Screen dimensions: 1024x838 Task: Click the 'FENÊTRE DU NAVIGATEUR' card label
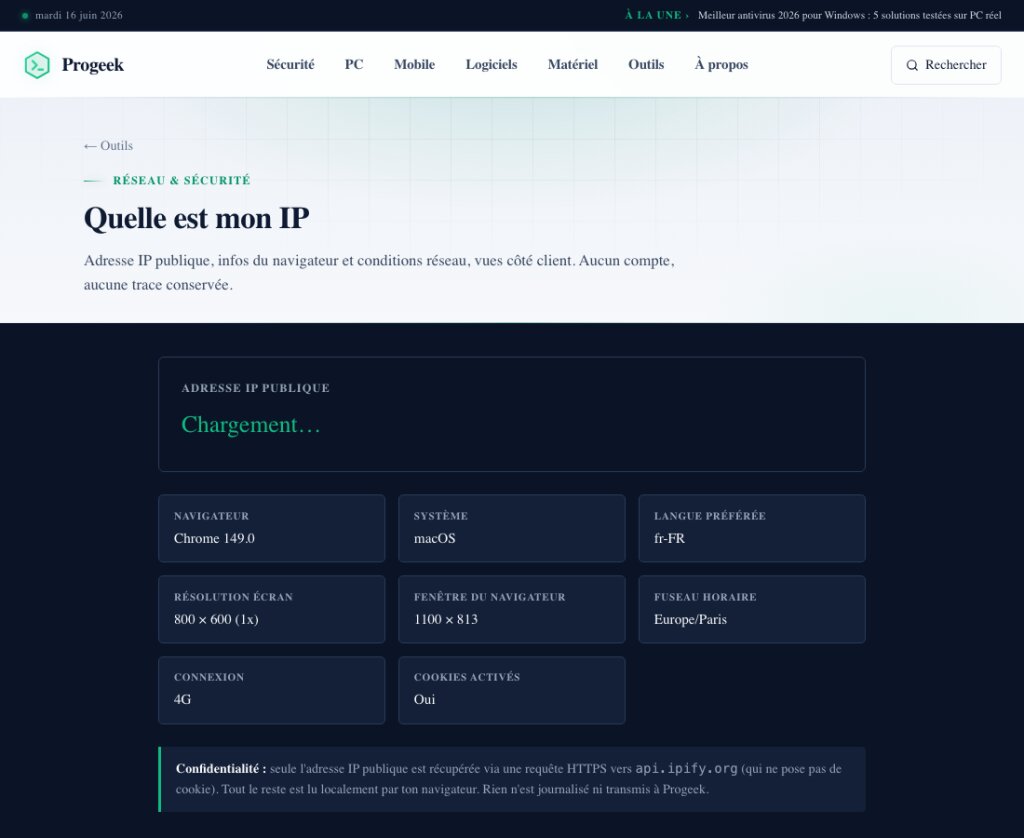[490, 597]
